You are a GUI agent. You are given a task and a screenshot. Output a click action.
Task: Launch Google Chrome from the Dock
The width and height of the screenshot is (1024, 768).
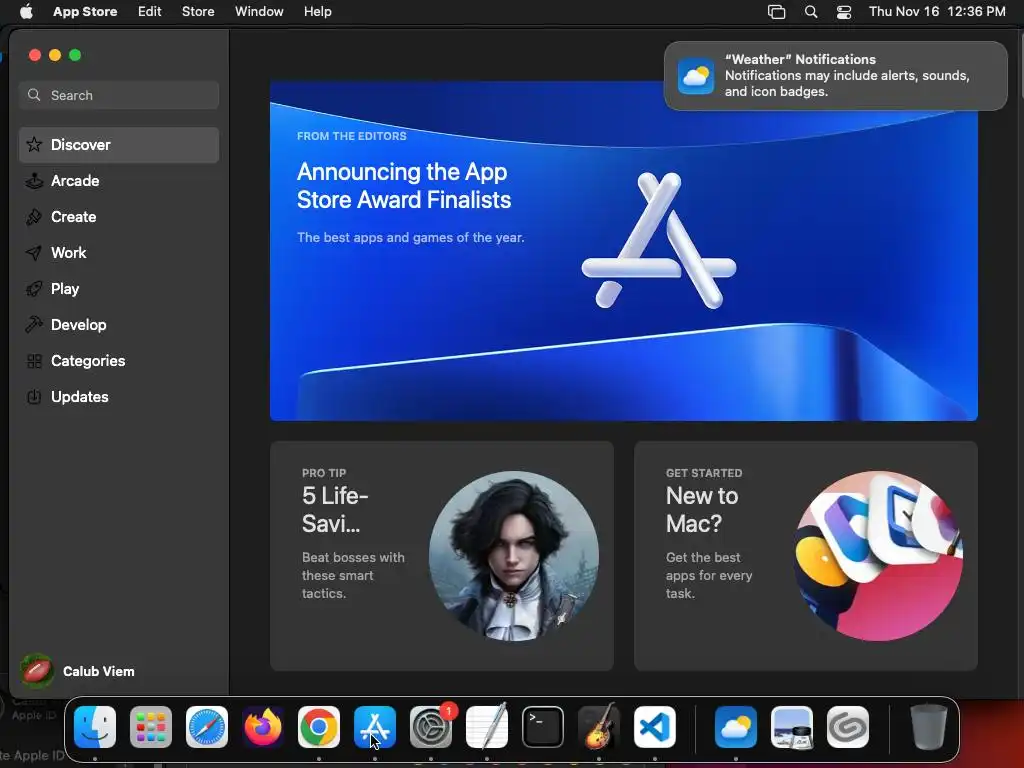(319, 727)
